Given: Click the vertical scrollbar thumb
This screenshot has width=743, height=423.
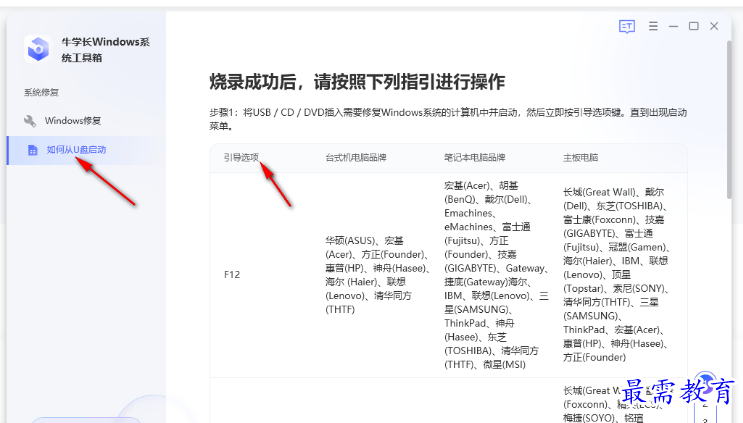Looking at the screenshot, I should point(729,119).
